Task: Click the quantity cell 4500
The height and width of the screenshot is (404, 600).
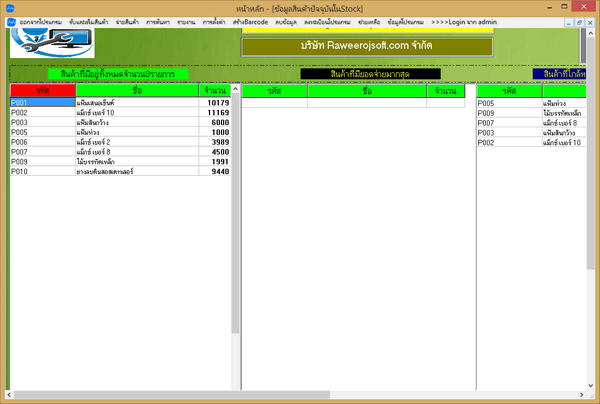Action: pos(214,152)
